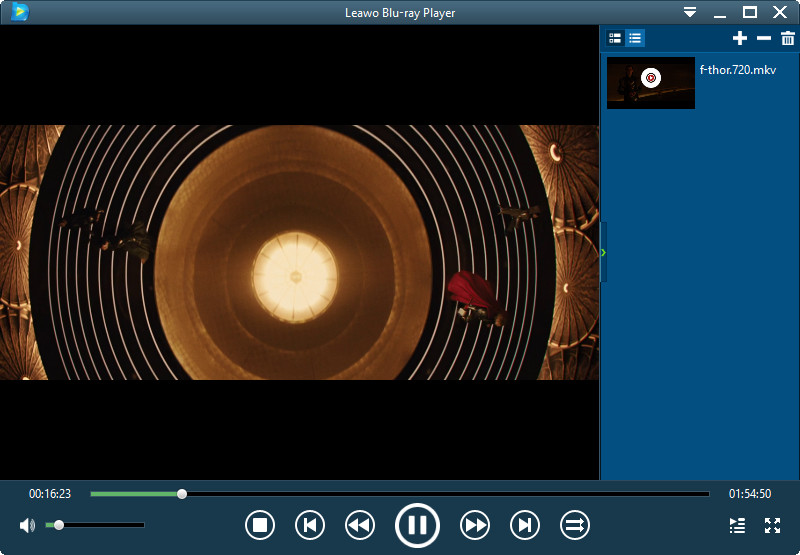Rewind the video
800x555 pixels.
coord(360,524)
